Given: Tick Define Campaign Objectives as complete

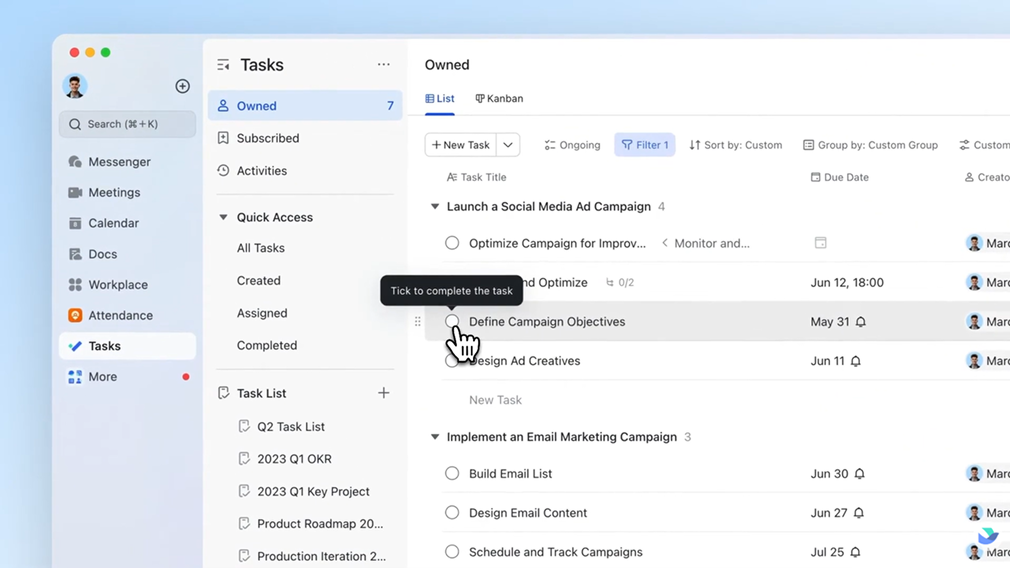Looking at the screenshot, I should pos(452,321).
